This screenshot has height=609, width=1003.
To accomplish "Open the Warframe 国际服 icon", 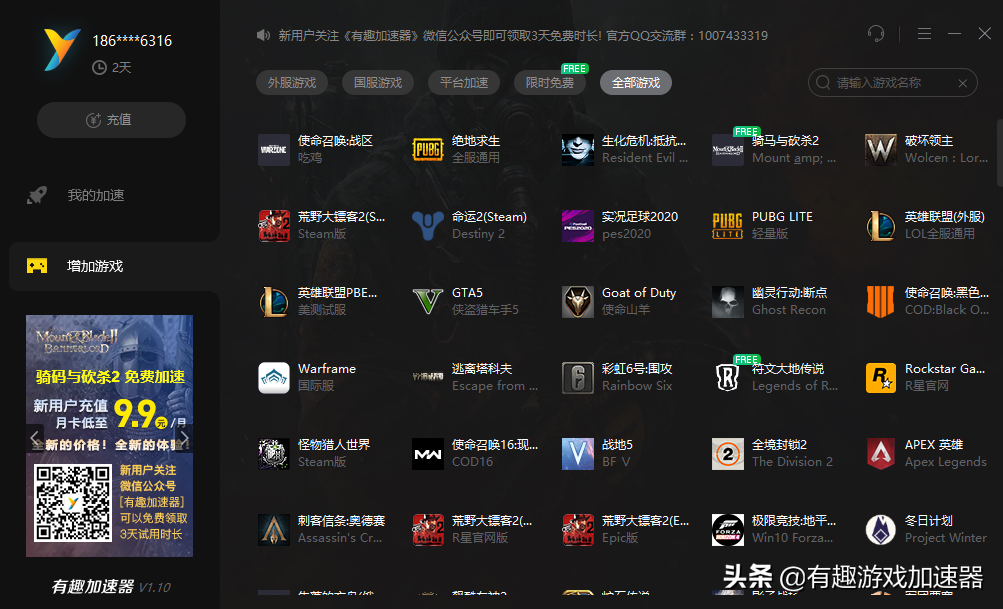I will (274, 377).
